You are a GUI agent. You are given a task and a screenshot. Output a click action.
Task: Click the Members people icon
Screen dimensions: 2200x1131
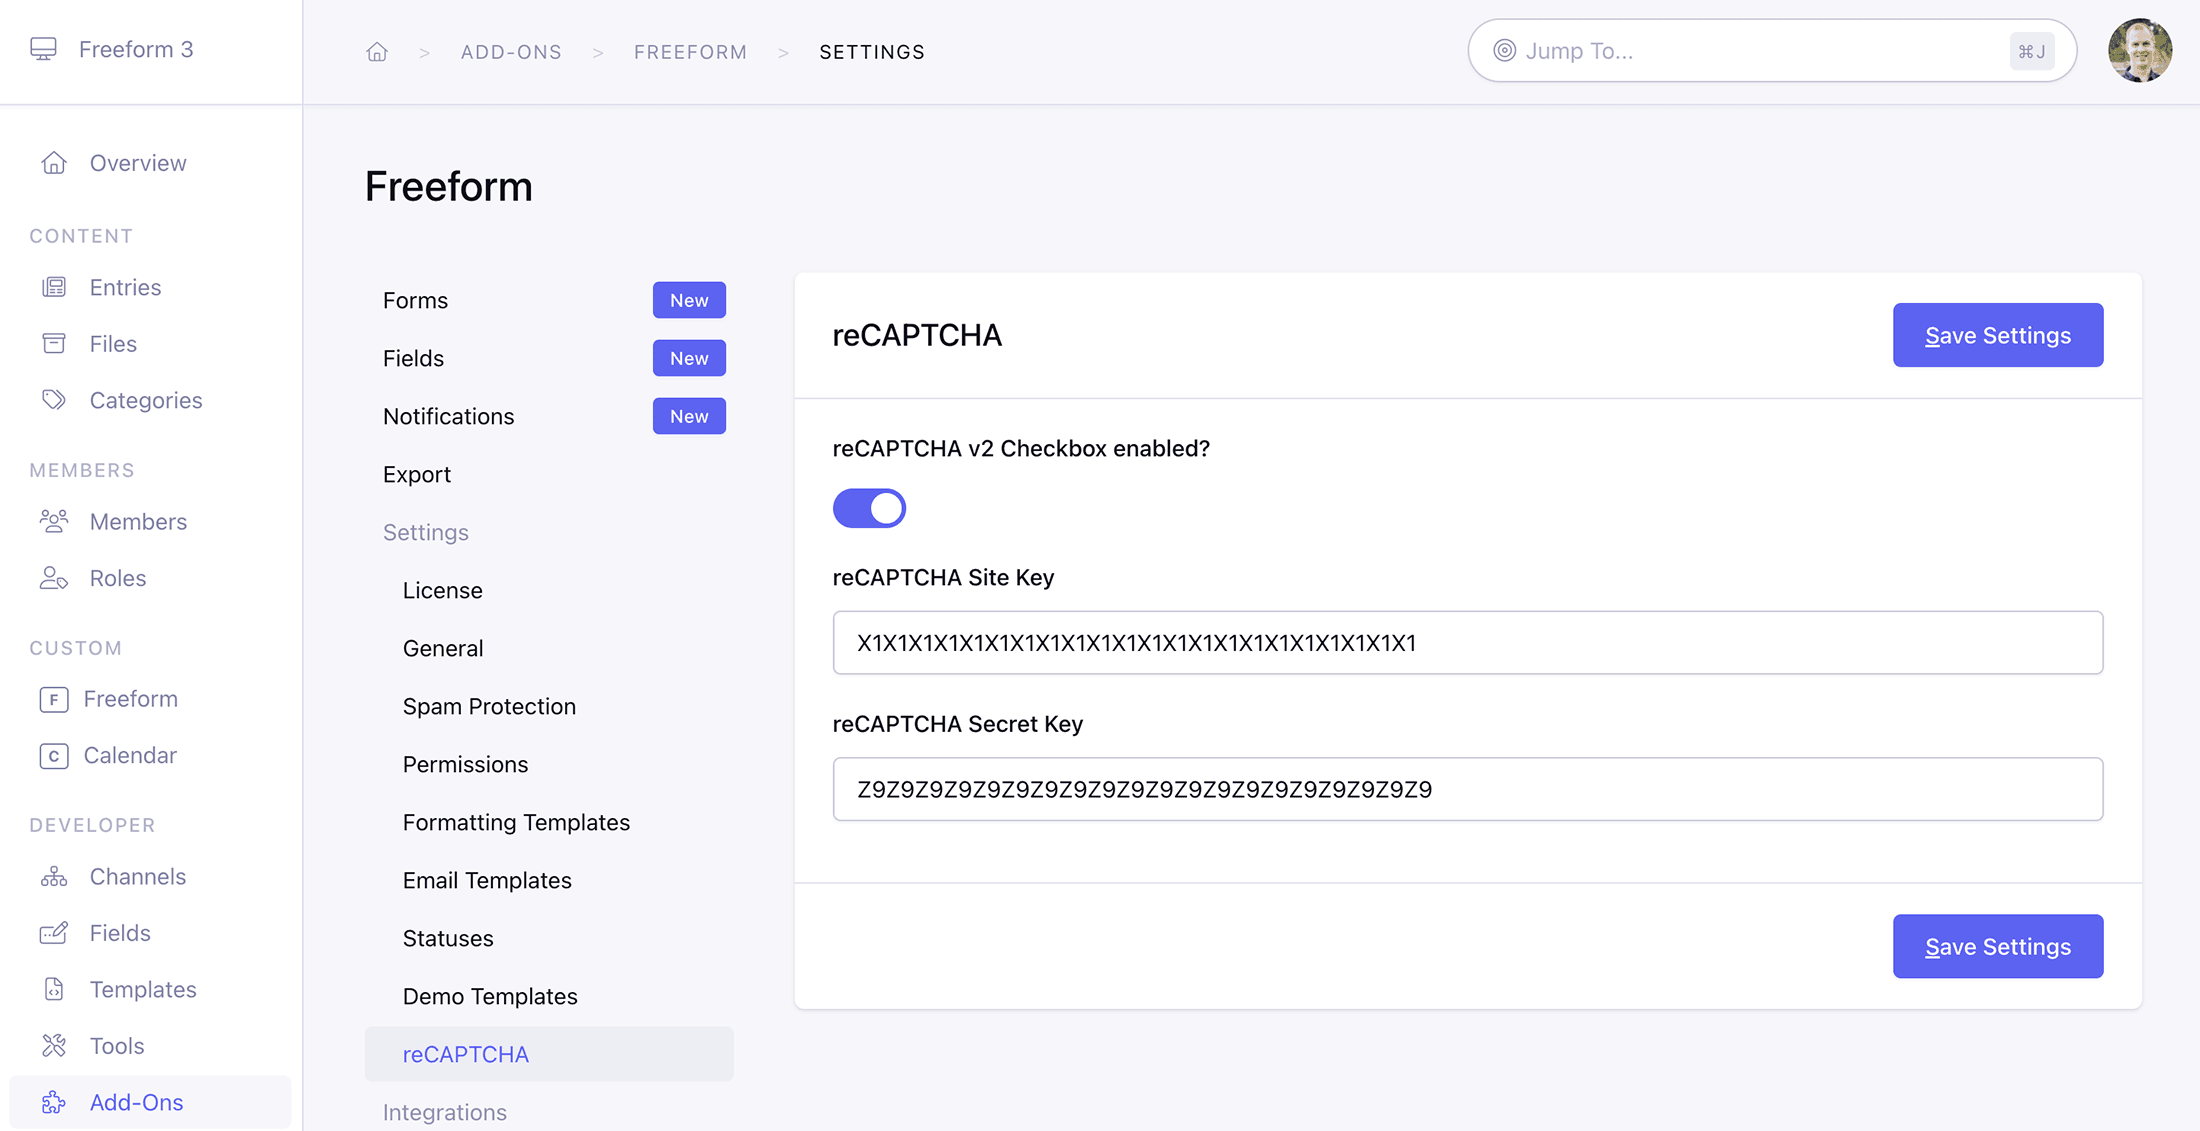click(54, 522)
